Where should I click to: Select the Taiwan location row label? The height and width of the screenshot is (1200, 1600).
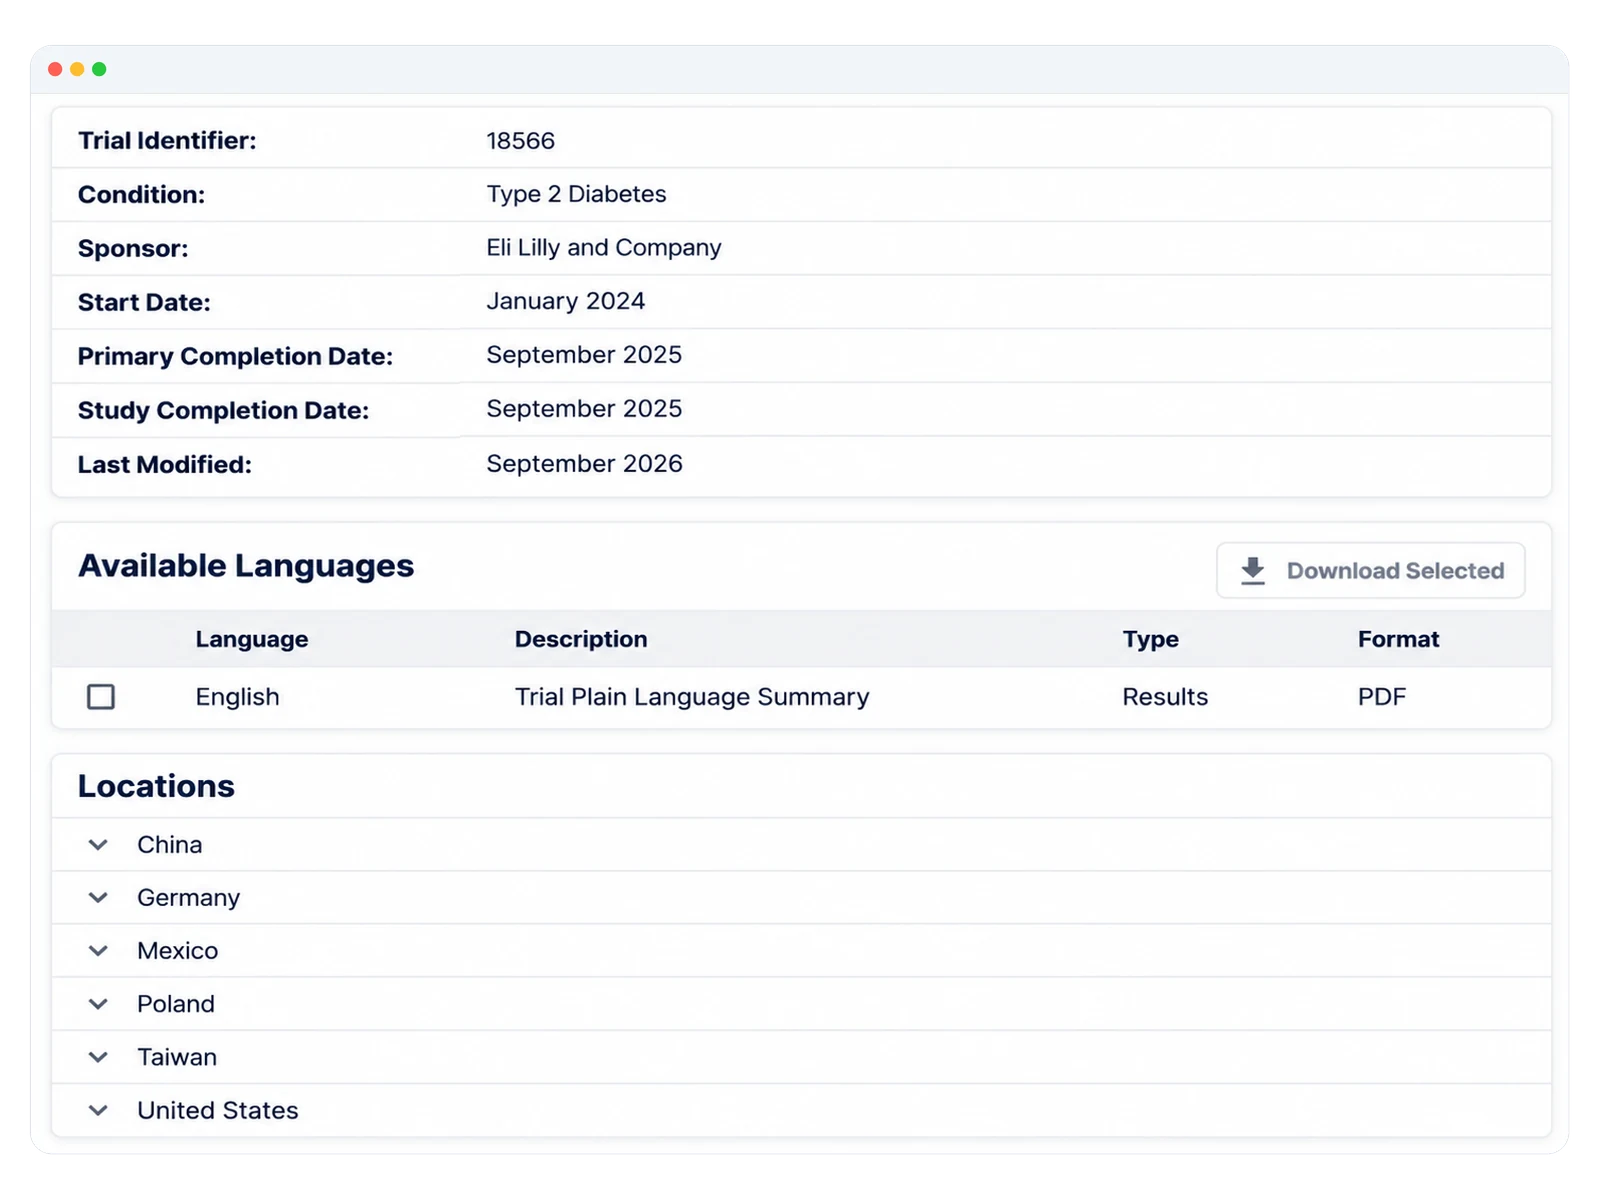click(177, 1057)
